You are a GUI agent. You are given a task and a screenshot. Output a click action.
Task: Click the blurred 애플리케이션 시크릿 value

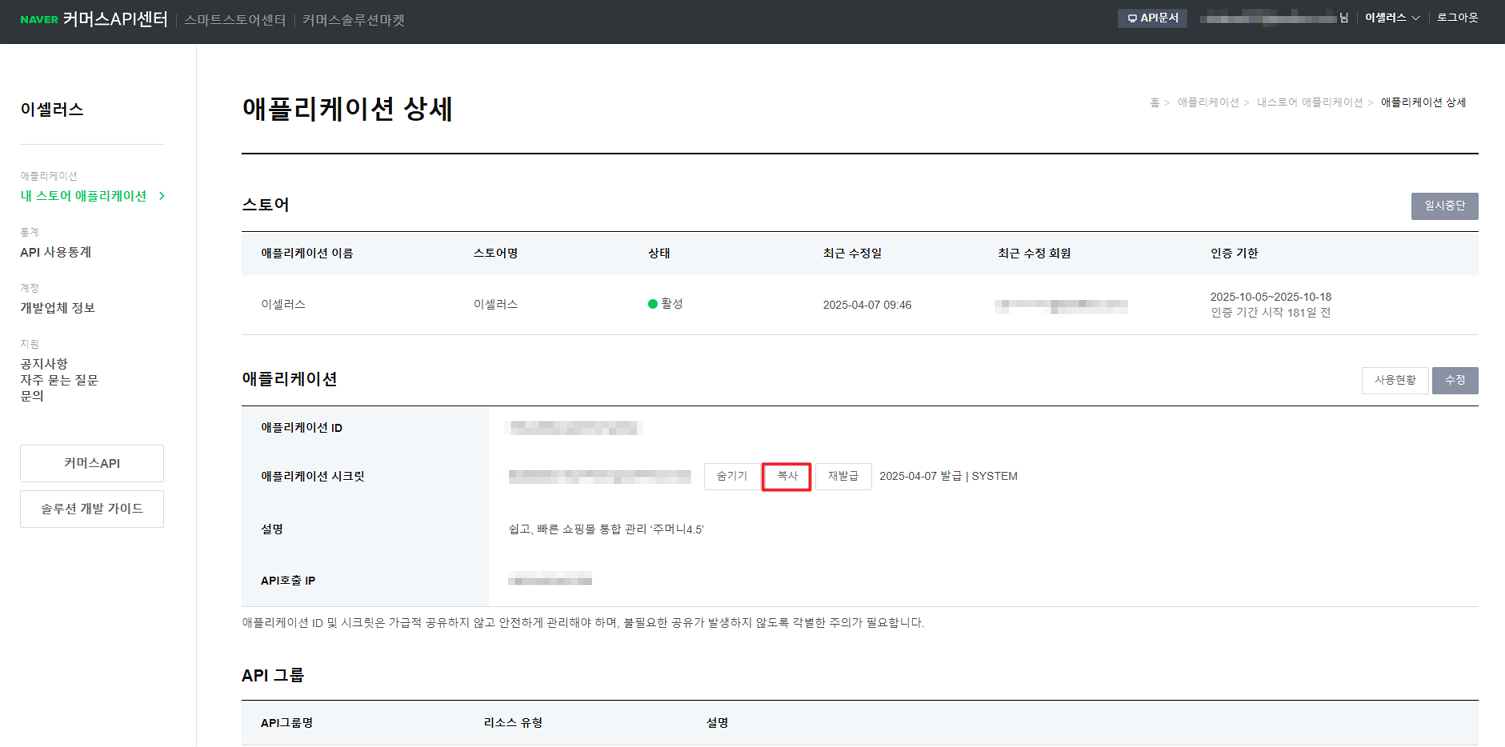coord(600,476)
